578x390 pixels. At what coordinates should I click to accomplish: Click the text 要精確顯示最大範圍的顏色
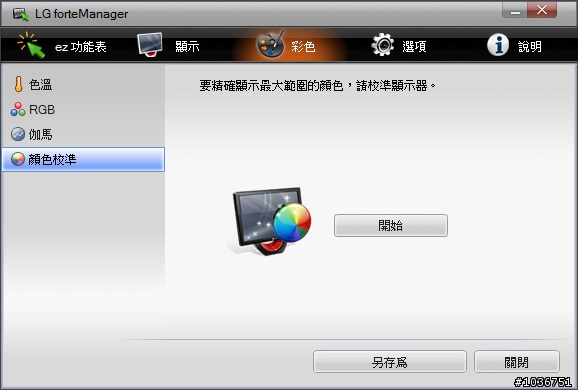click(x=271, y=86)
